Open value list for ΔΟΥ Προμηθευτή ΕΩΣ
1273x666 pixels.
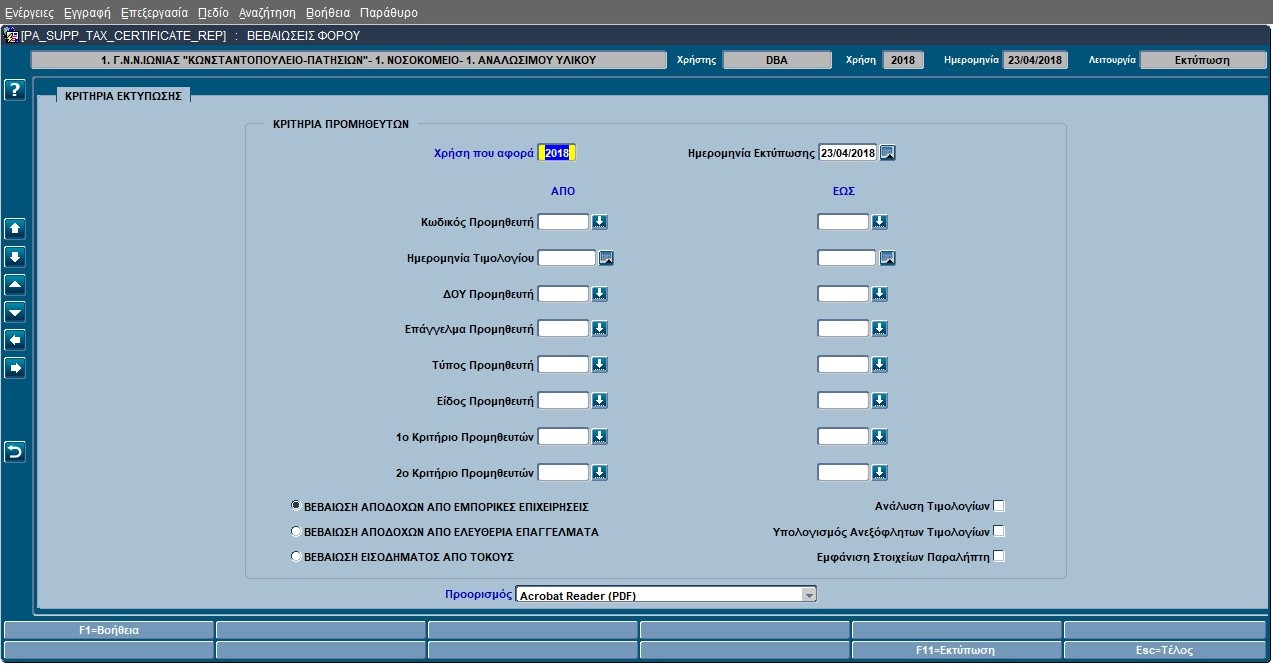(880, 294)
